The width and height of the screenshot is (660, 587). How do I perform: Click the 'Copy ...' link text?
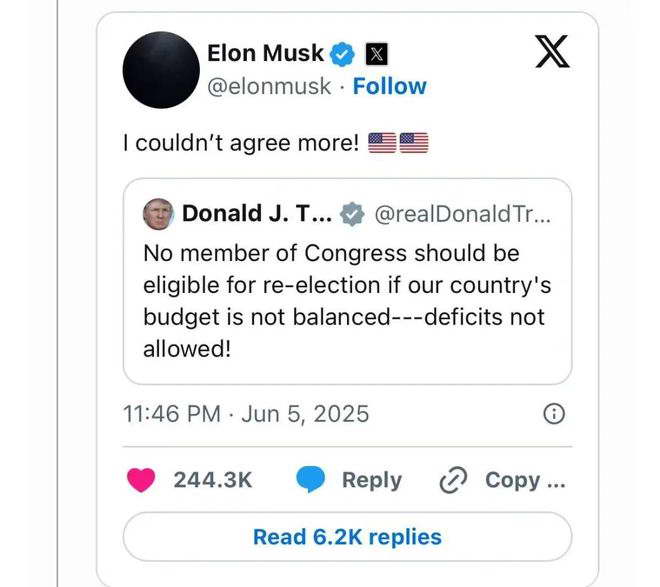(x=525, y=480)
